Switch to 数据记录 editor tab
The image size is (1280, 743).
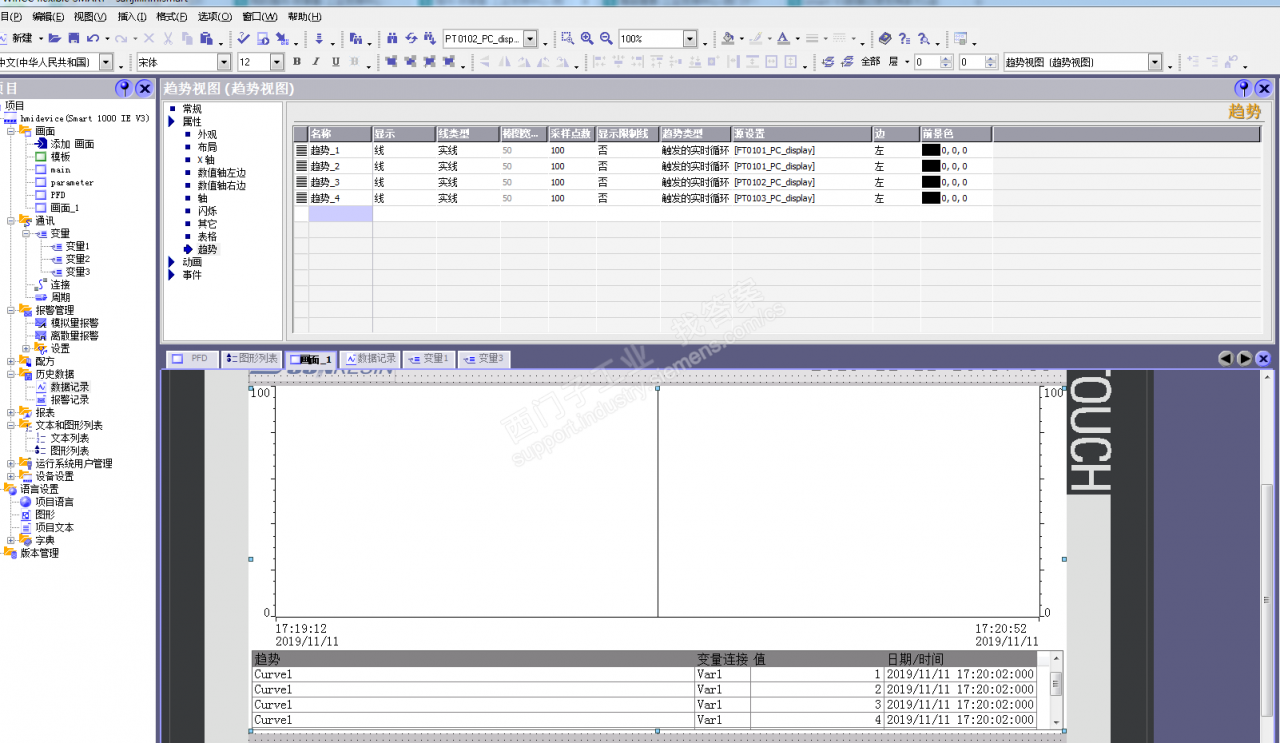pos(371,358)
